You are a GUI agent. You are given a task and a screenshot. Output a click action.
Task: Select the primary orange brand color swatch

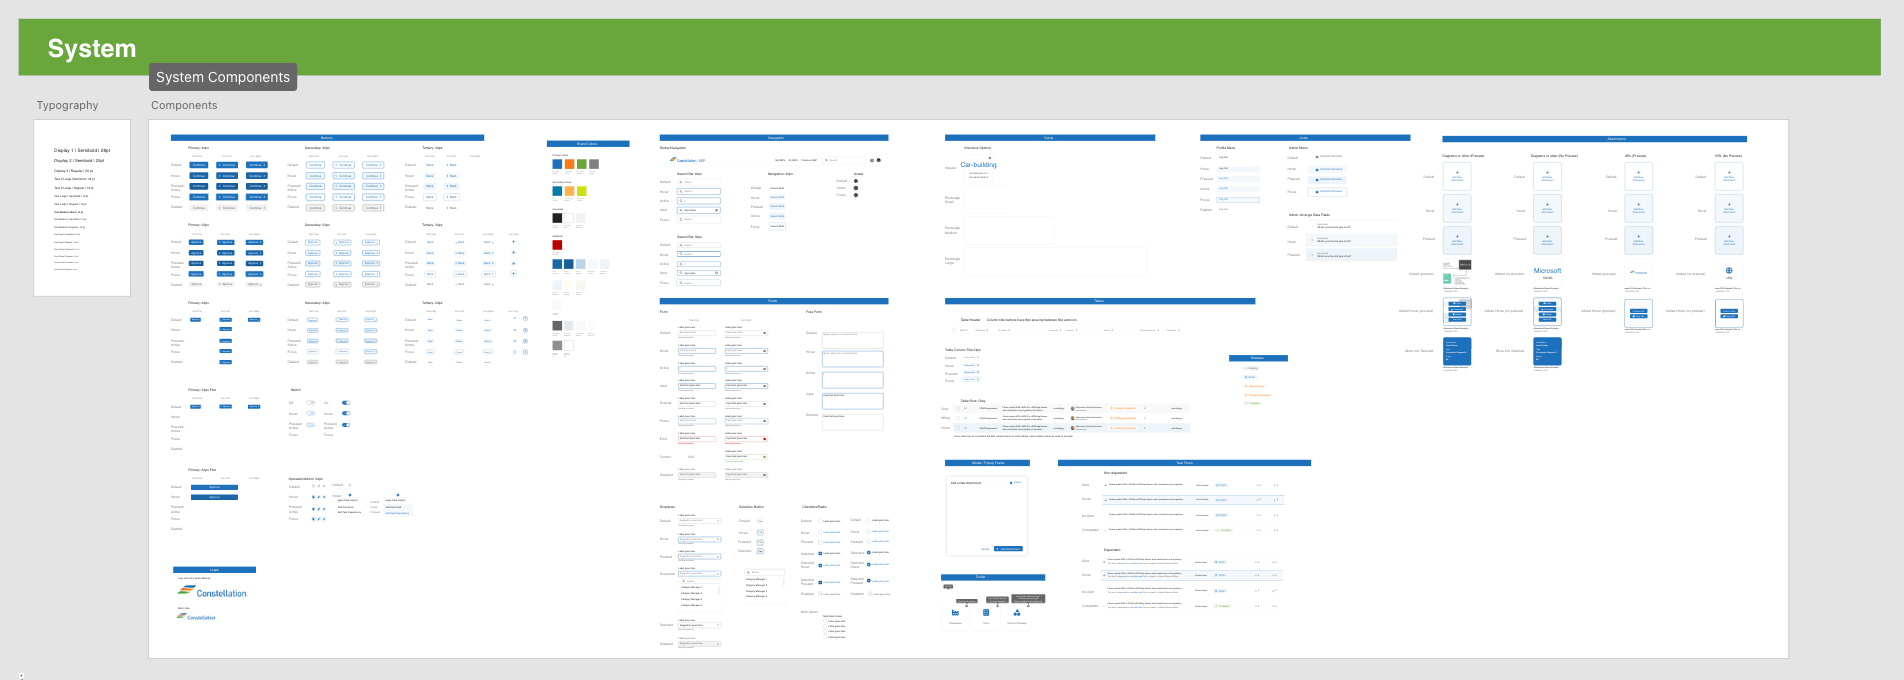[x=569, y=164]
